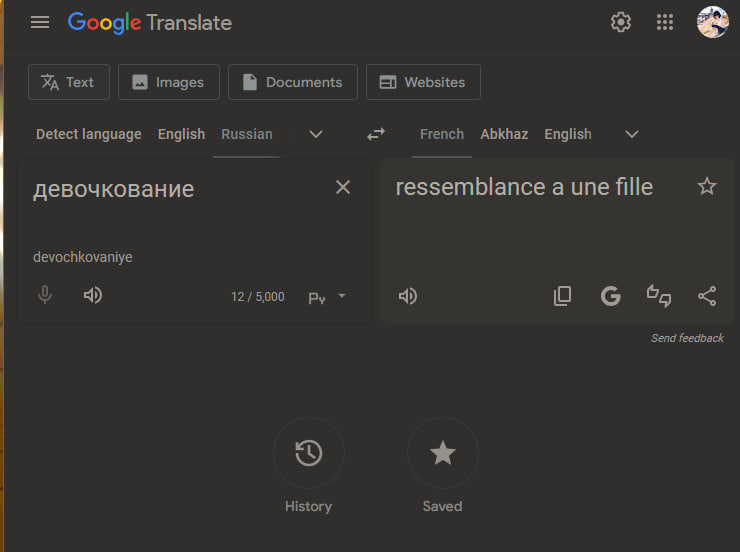Open the main hamburger menu

[x=40, y=22]
